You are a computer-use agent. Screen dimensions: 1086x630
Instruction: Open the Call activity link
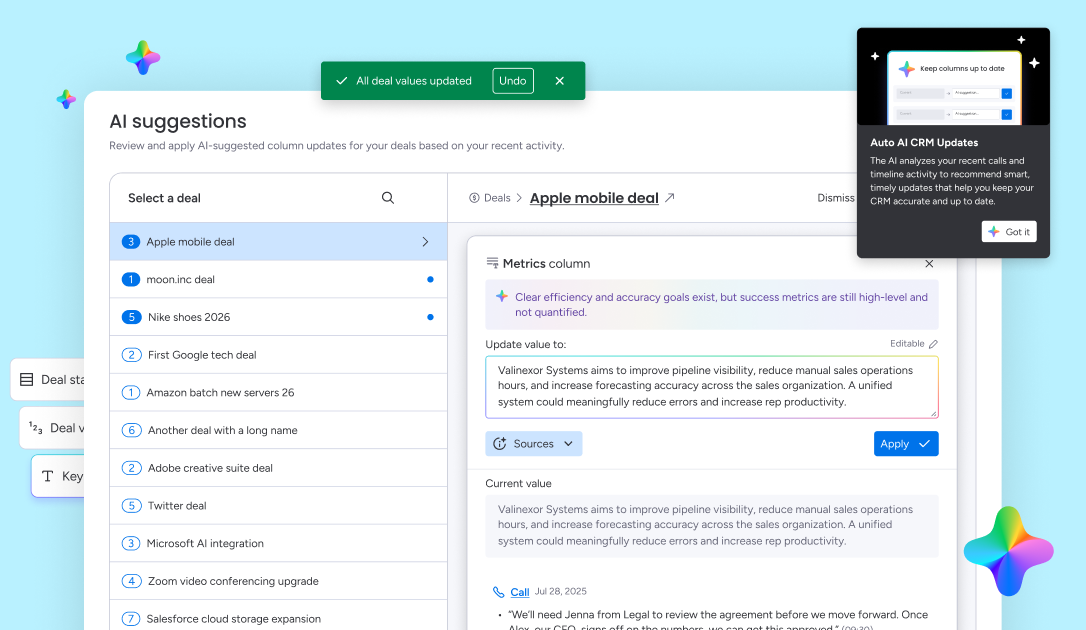[519, 592]
